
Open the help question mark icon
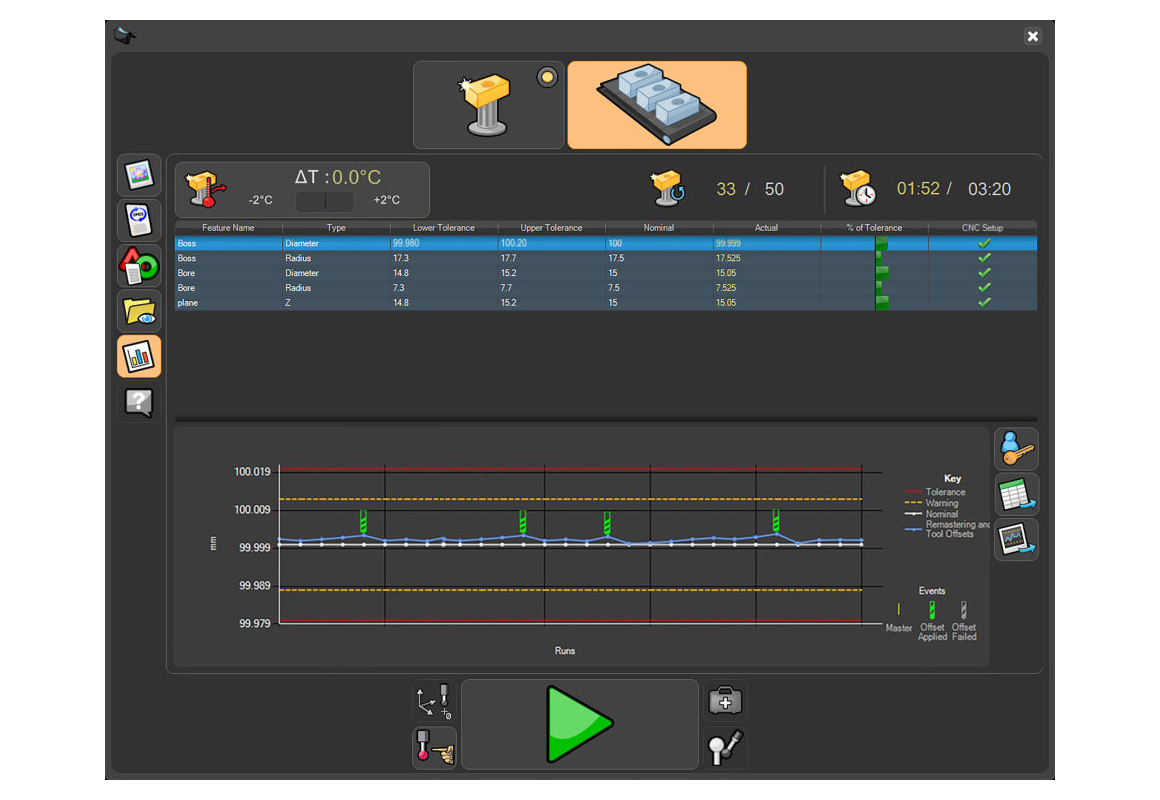pos(139,402)
